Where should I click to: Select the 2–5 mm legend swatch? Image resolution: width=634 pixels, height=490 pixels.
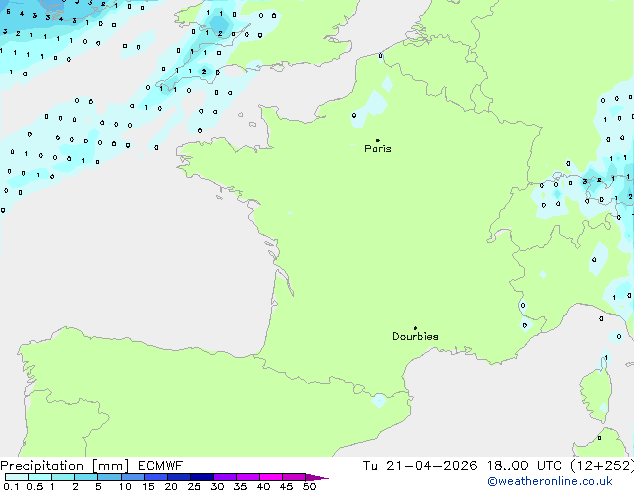pyautogui.click(x=86, y=477)
